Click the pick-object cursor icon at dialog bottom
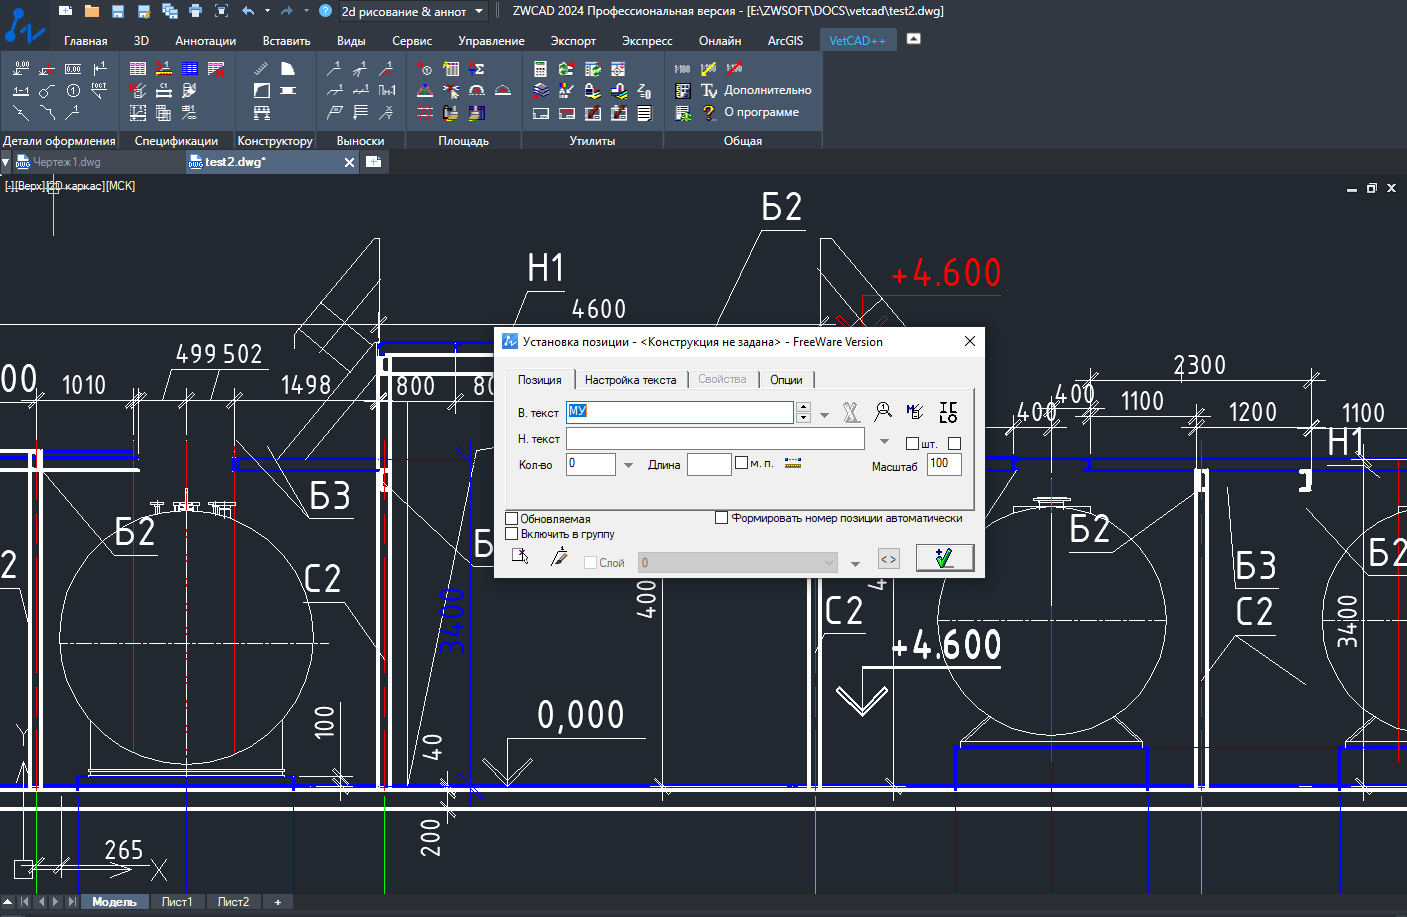Viewport: 1407px width, 917px height. 520,557
